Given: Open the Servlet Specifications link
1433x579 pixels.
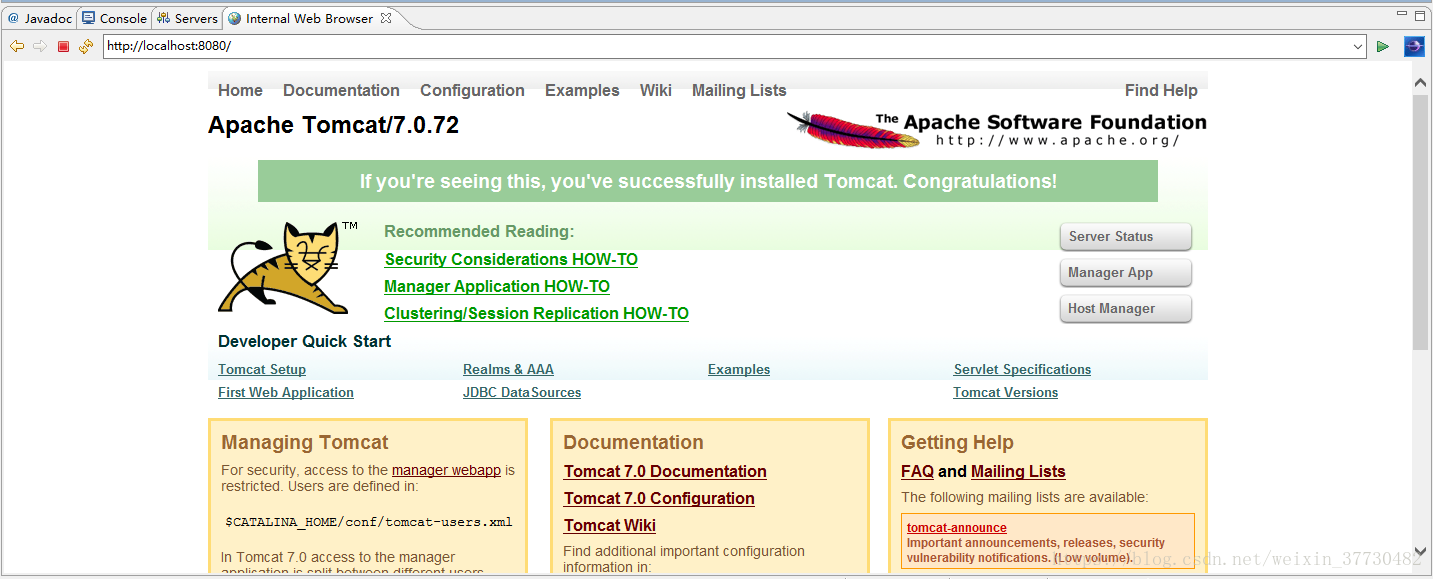Looking at the screenshot, I should (x=1022, y=369).
